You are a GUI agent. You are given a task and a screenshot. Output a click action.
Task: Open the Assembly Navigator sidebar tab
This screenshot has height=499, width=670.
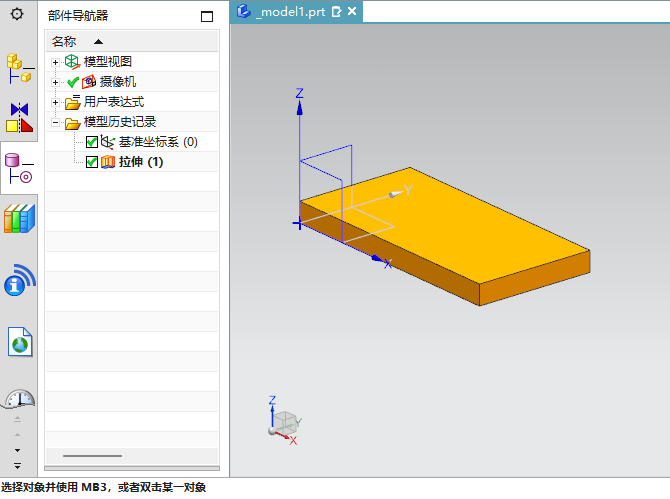pos(19,68)
